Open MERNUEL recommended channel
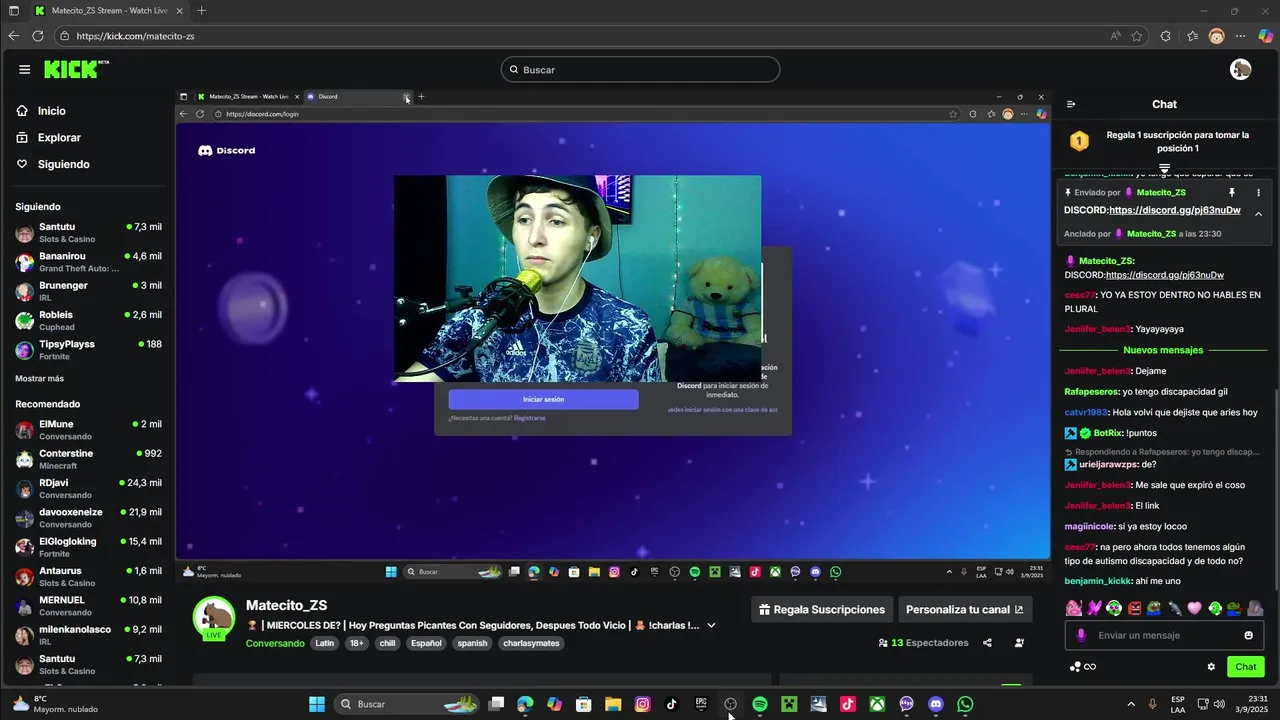 (x=89, y=606)
